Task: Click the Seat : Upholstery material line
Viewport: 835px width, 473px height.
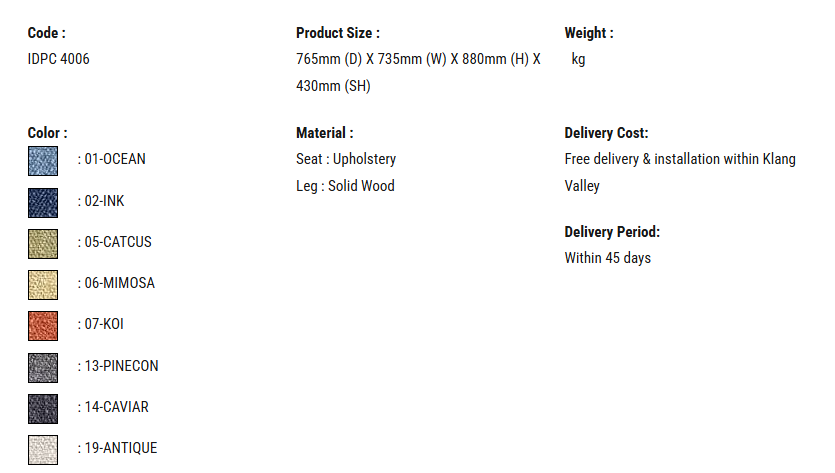Action: [346, 159]
